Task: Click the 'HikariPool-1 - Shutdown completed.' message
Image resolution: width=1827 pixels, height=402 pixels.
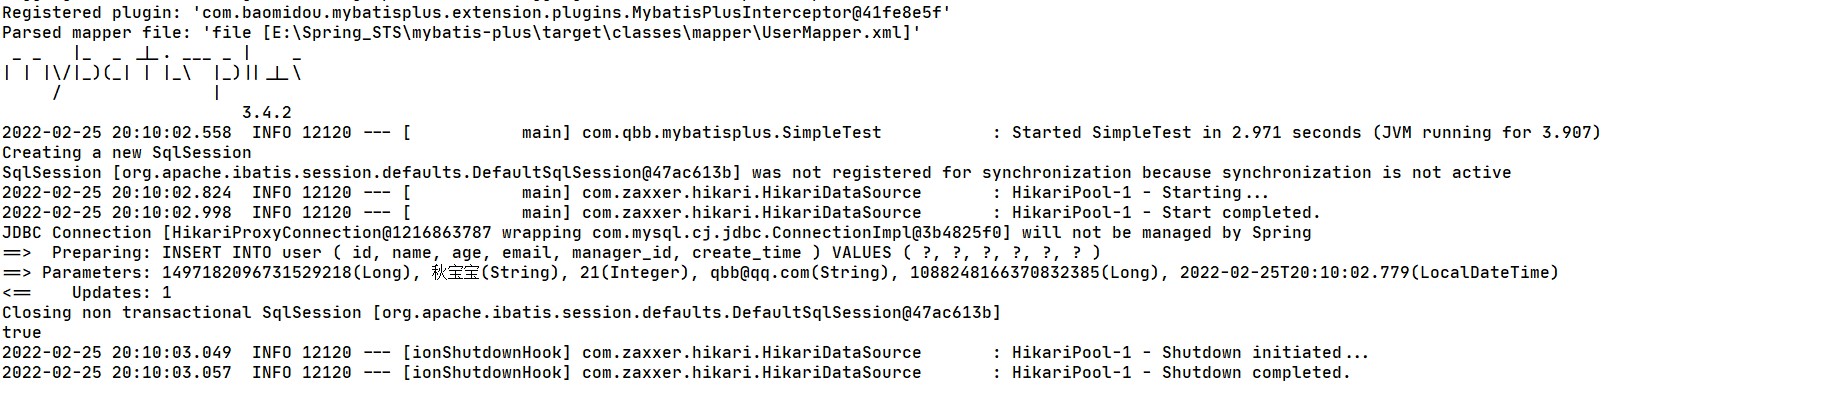Action: click(x=1181, y=373)
